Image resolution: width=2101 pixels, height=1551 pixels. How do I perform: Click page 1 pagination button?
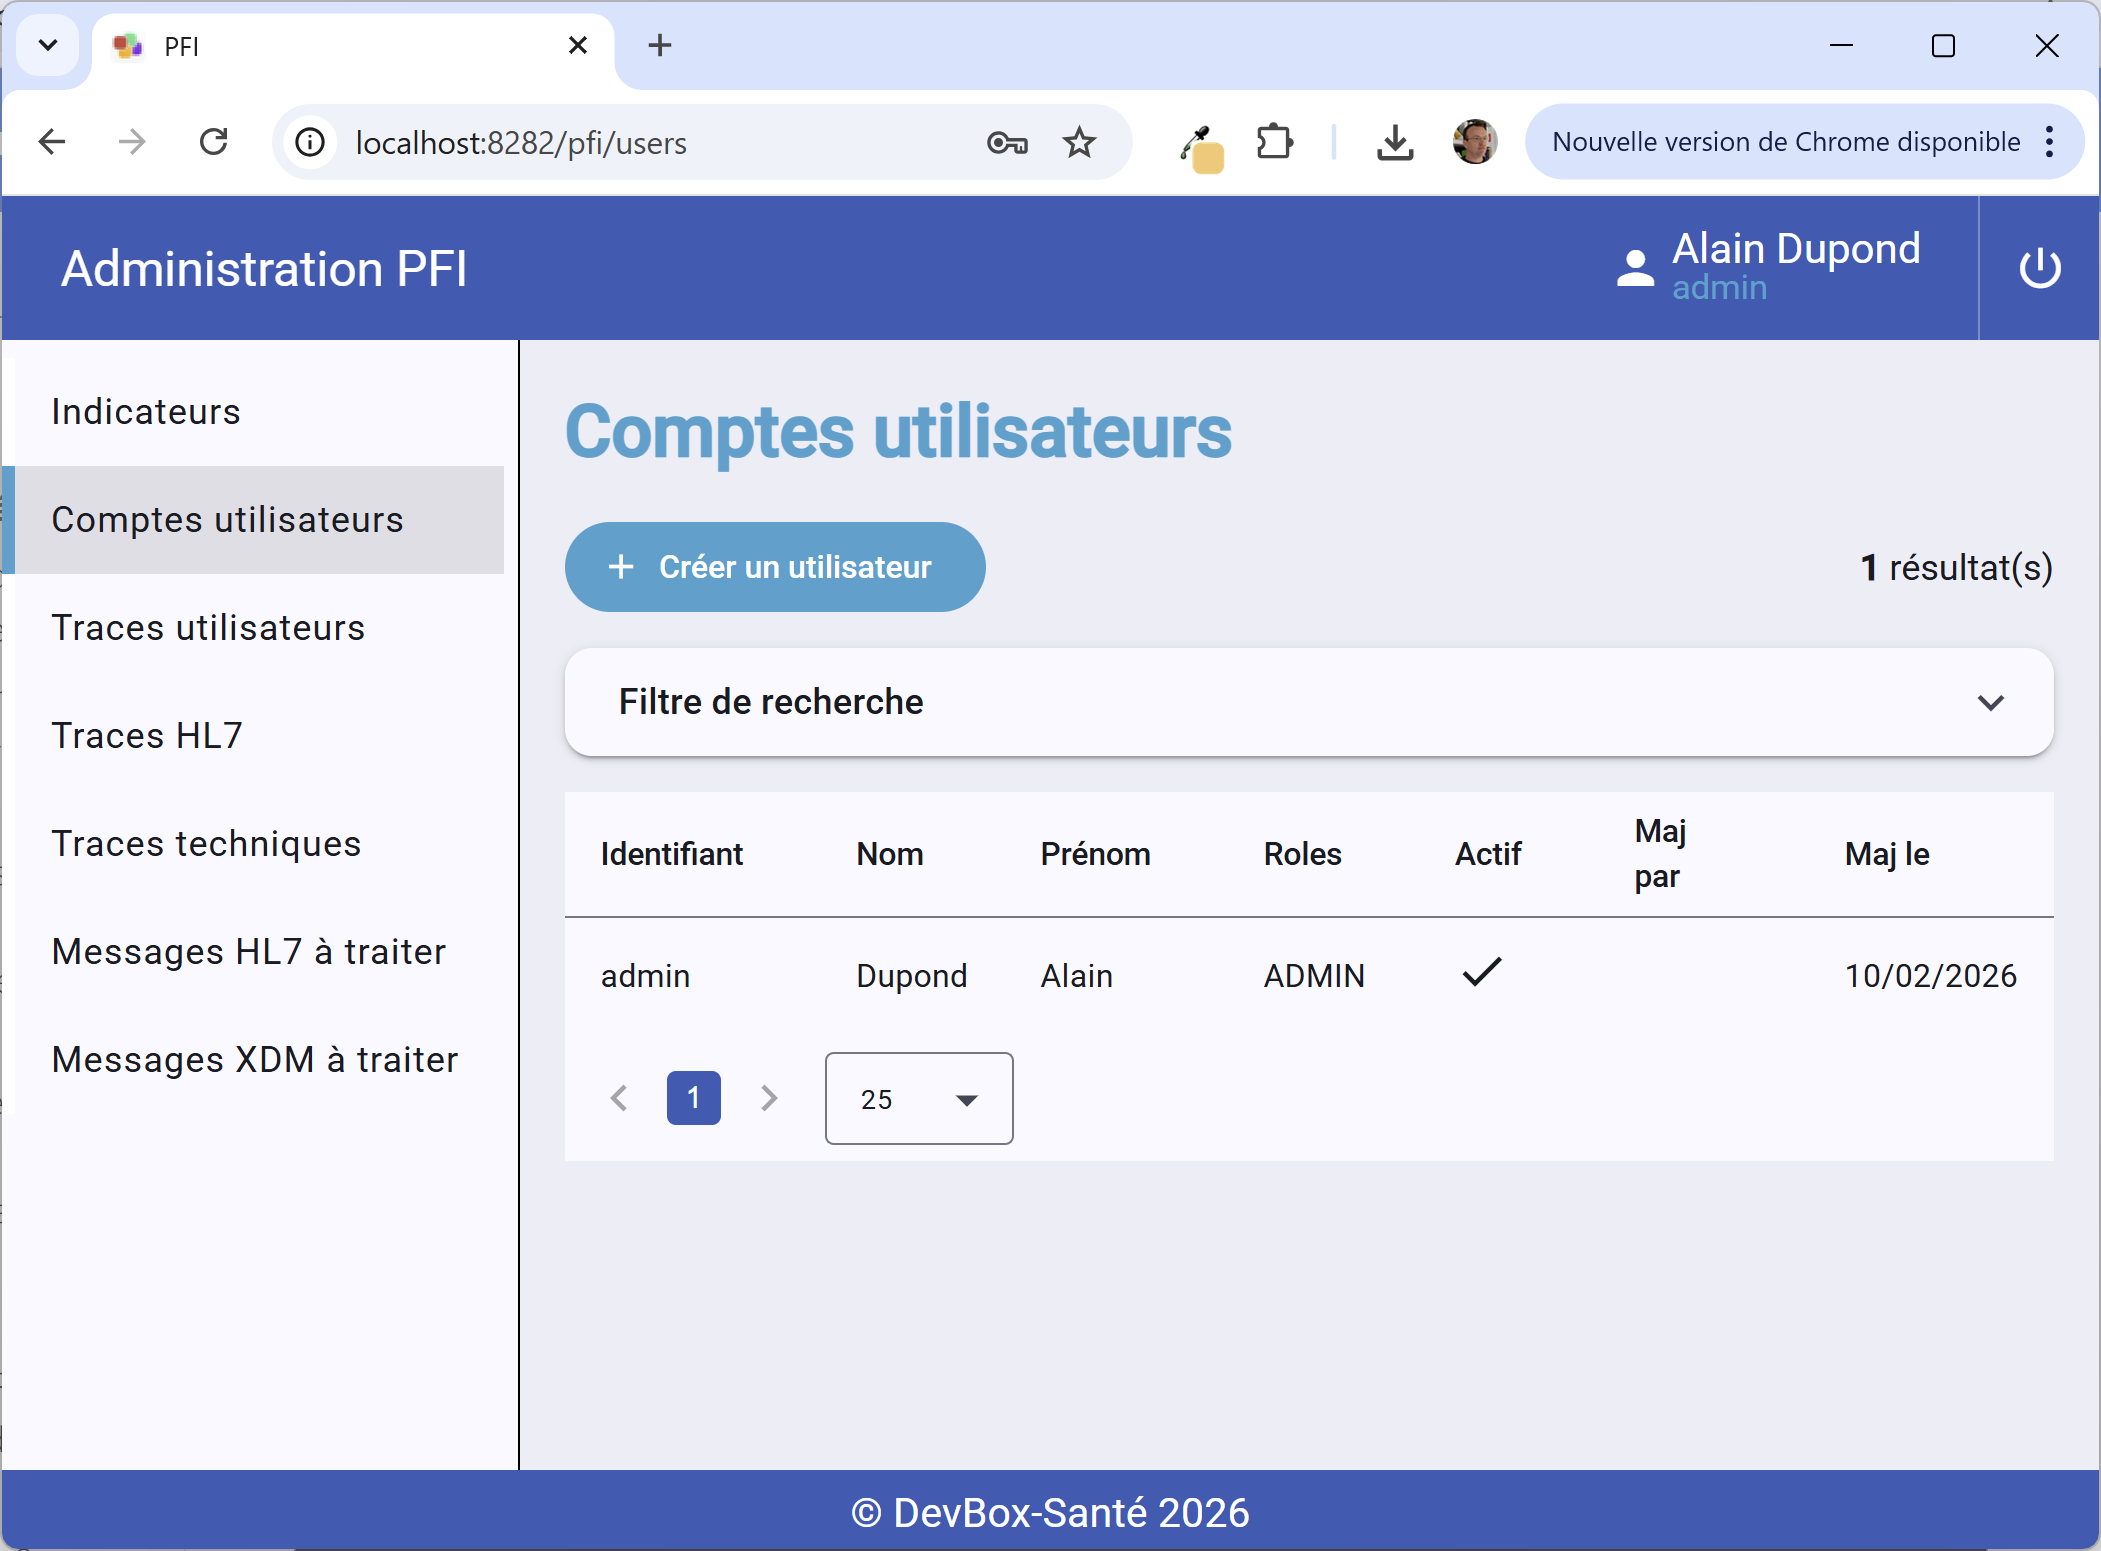click(693, 1098)
